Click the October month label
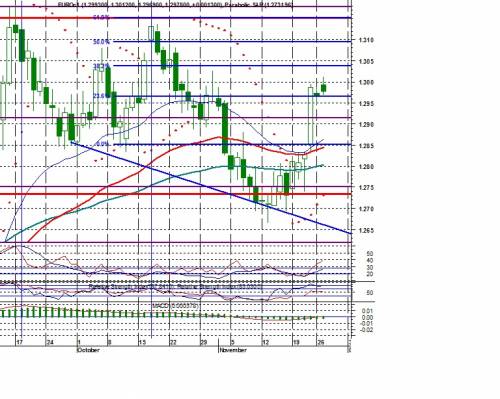The image size is (500, 399). pyautogui.click(x=88, y=350)
